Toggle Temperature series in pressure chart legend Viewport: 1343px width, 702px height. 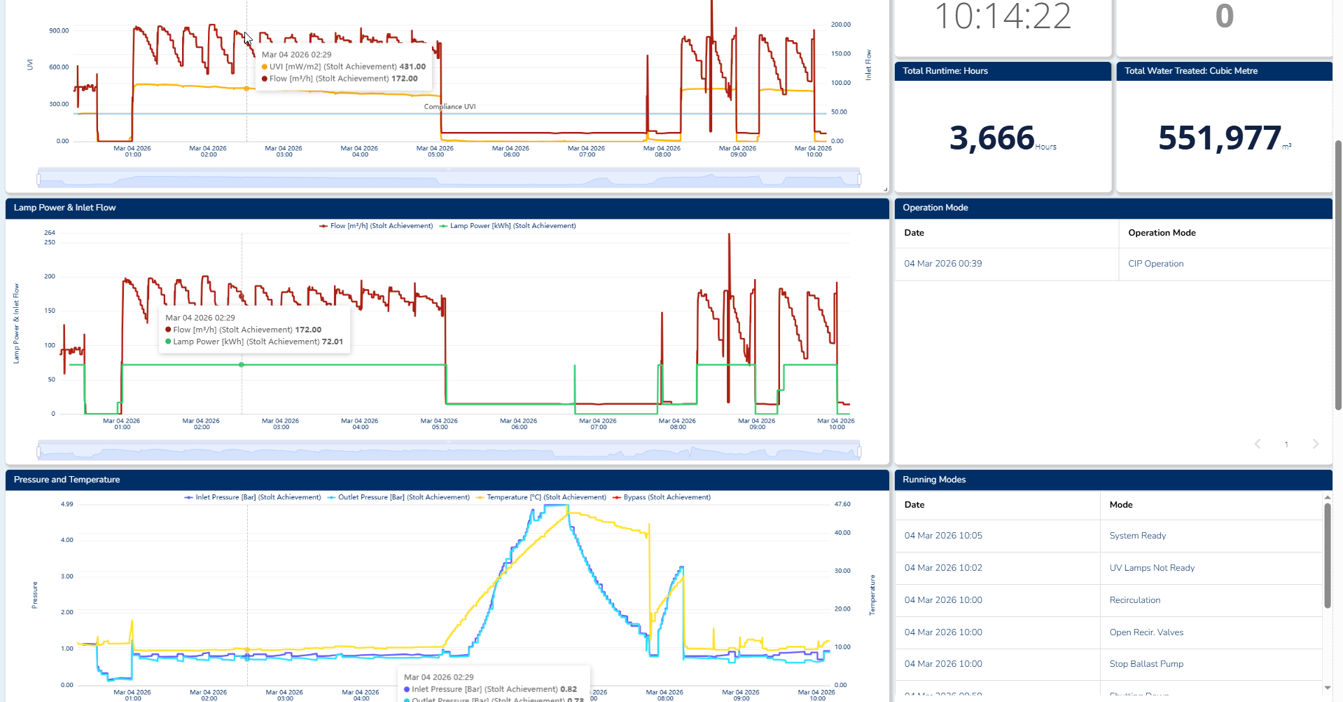pos(541,497)
